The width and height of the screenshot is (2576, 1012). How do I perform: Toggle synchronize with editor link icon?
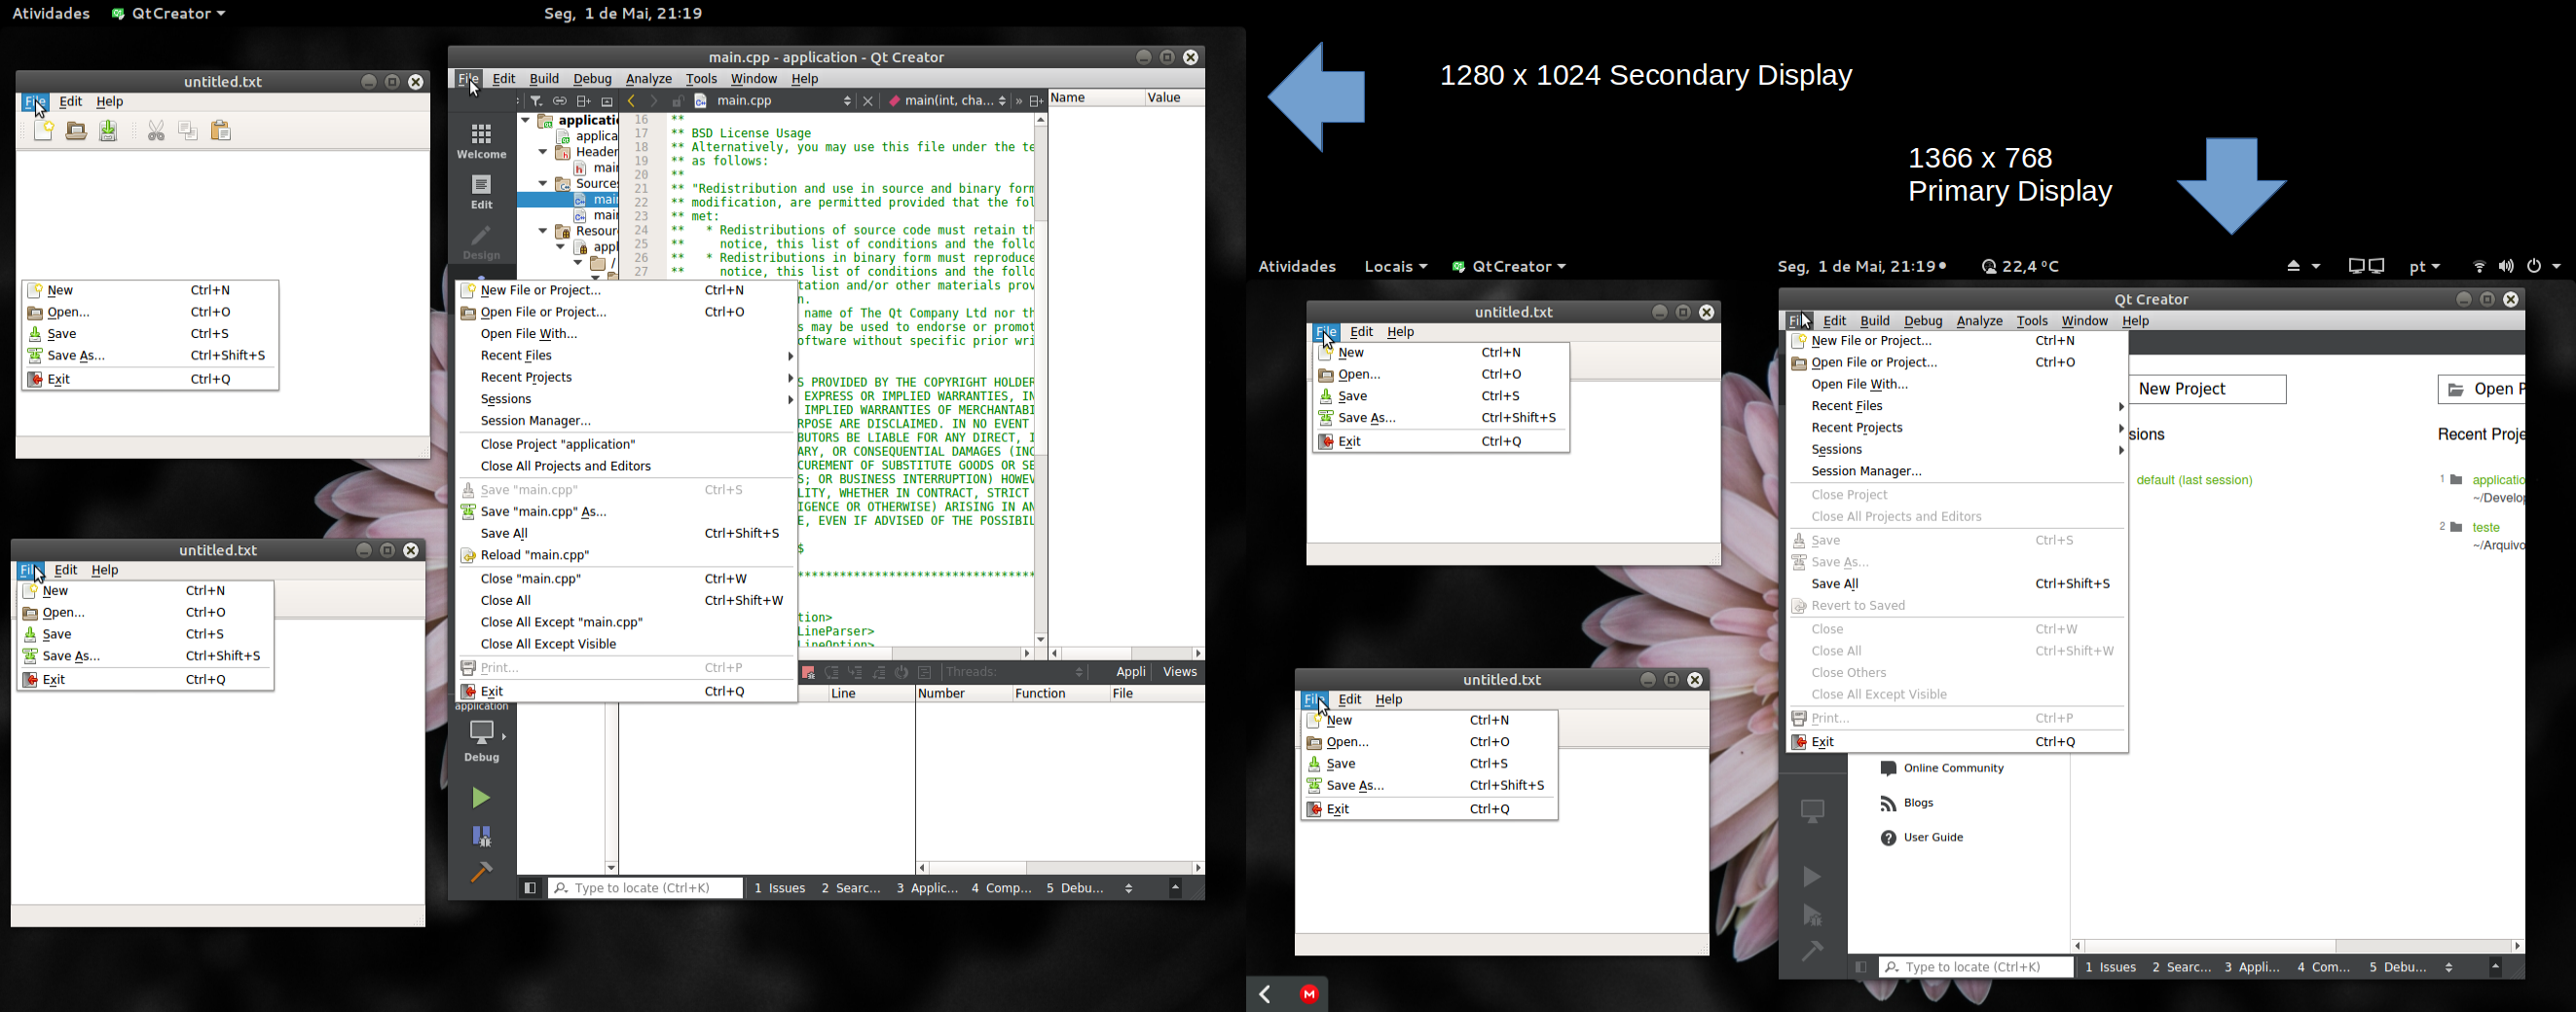click(x=560, y=101)
